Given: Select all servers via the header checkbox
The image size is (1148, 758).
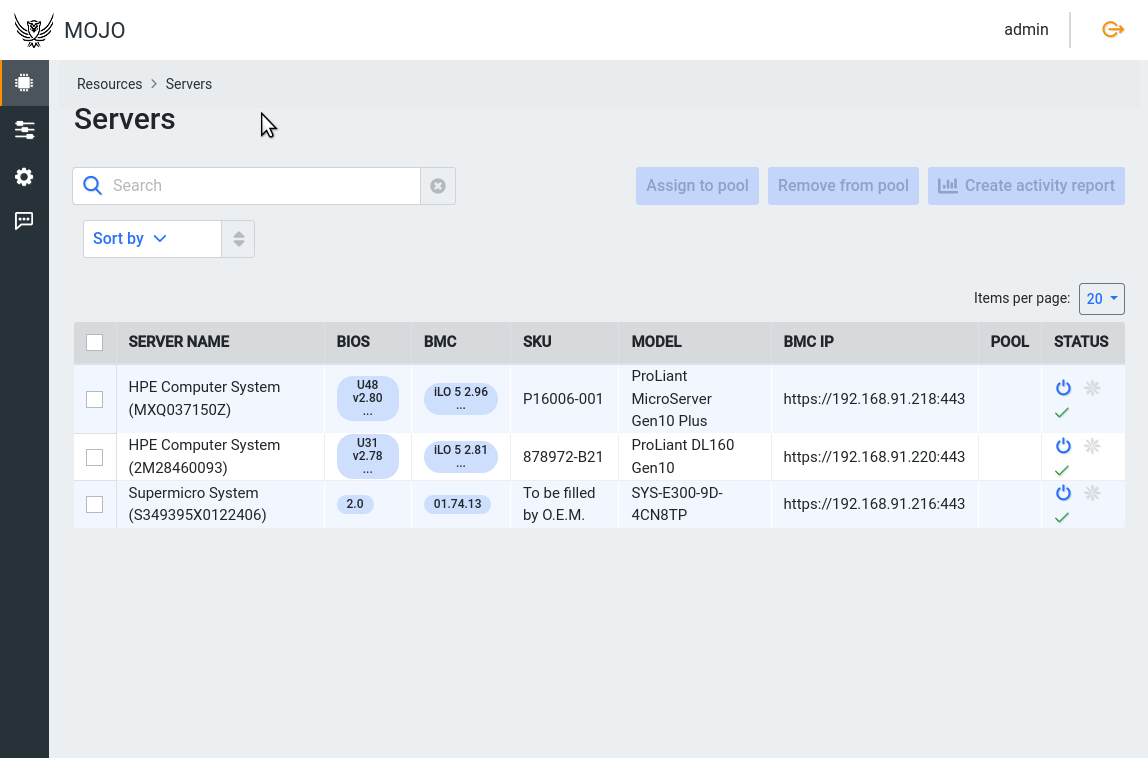Looking at the screenshot, I should click(x=94, y=342).
